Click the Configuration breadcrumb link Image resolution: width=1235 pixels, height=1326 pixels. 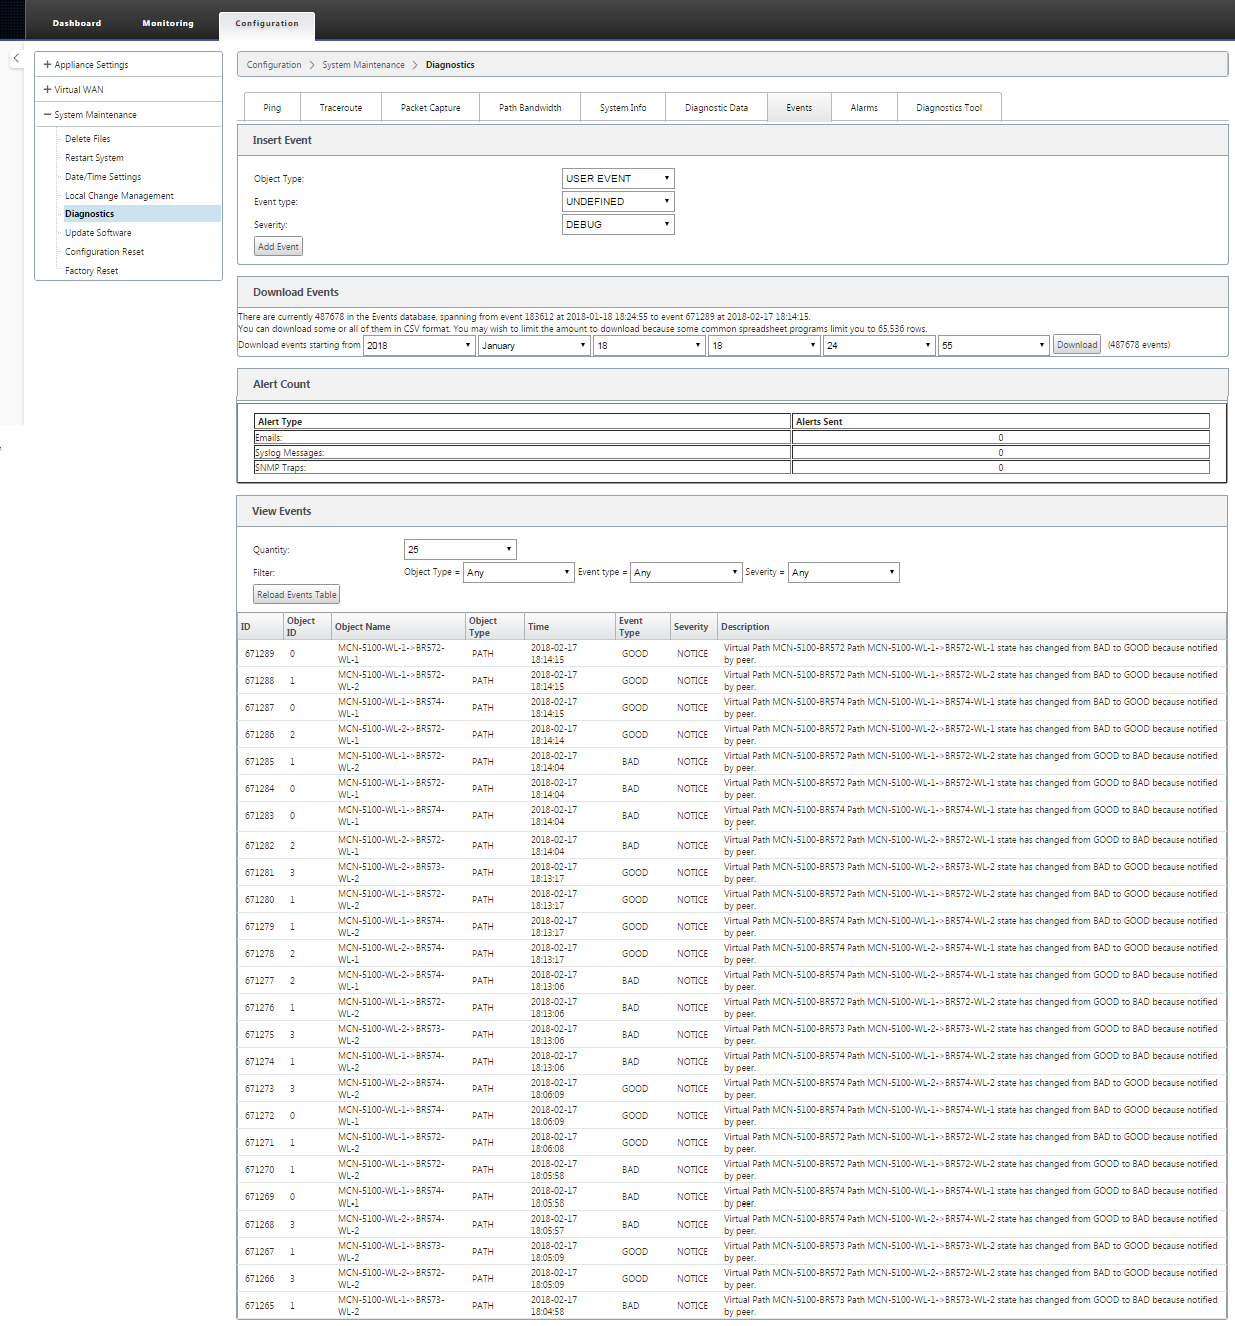(274, 65)
